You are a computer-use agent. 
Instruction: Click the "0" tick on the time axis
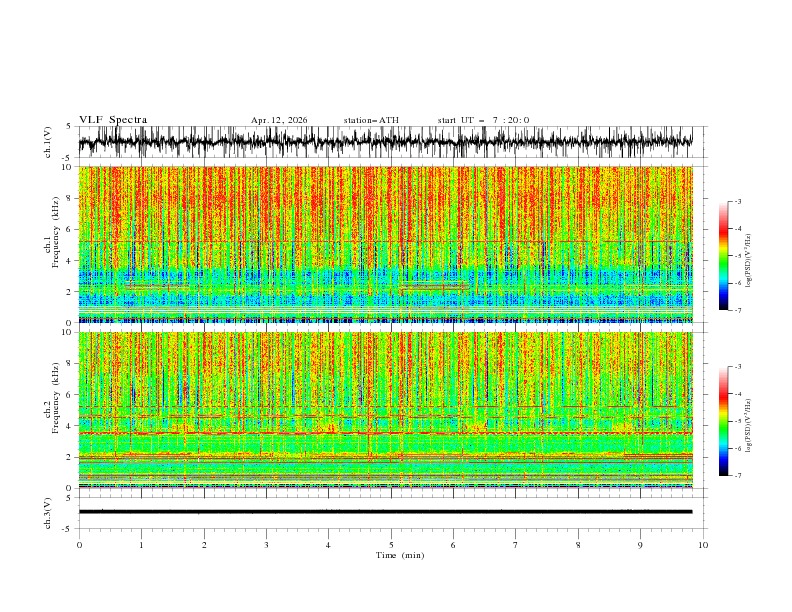click(79, 545)
